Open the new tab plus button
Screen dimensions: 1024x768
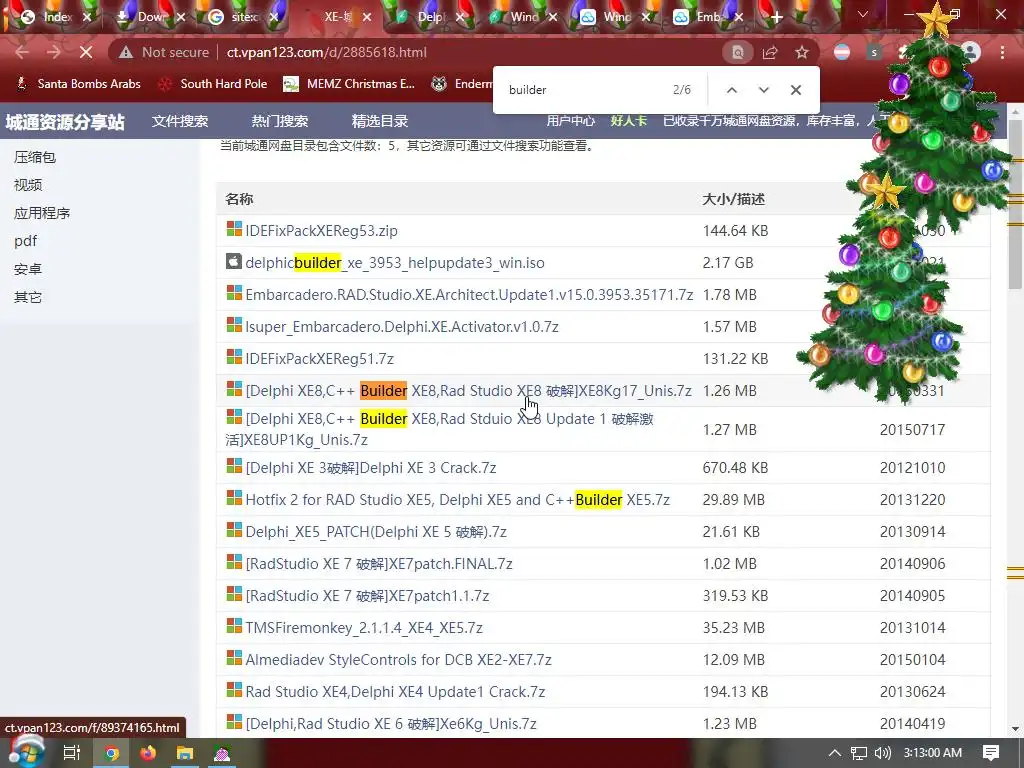(x=776, y=18)
